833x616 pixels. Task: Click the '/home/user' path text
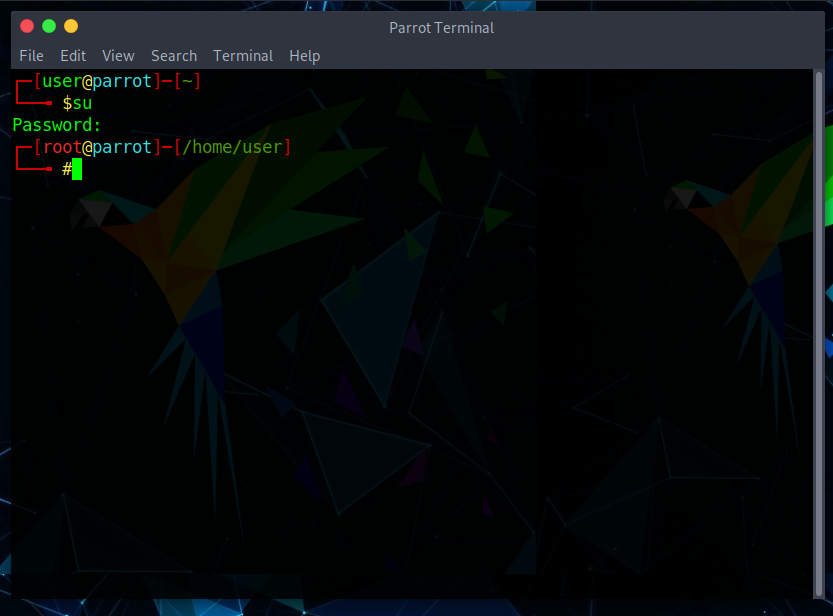232,147
